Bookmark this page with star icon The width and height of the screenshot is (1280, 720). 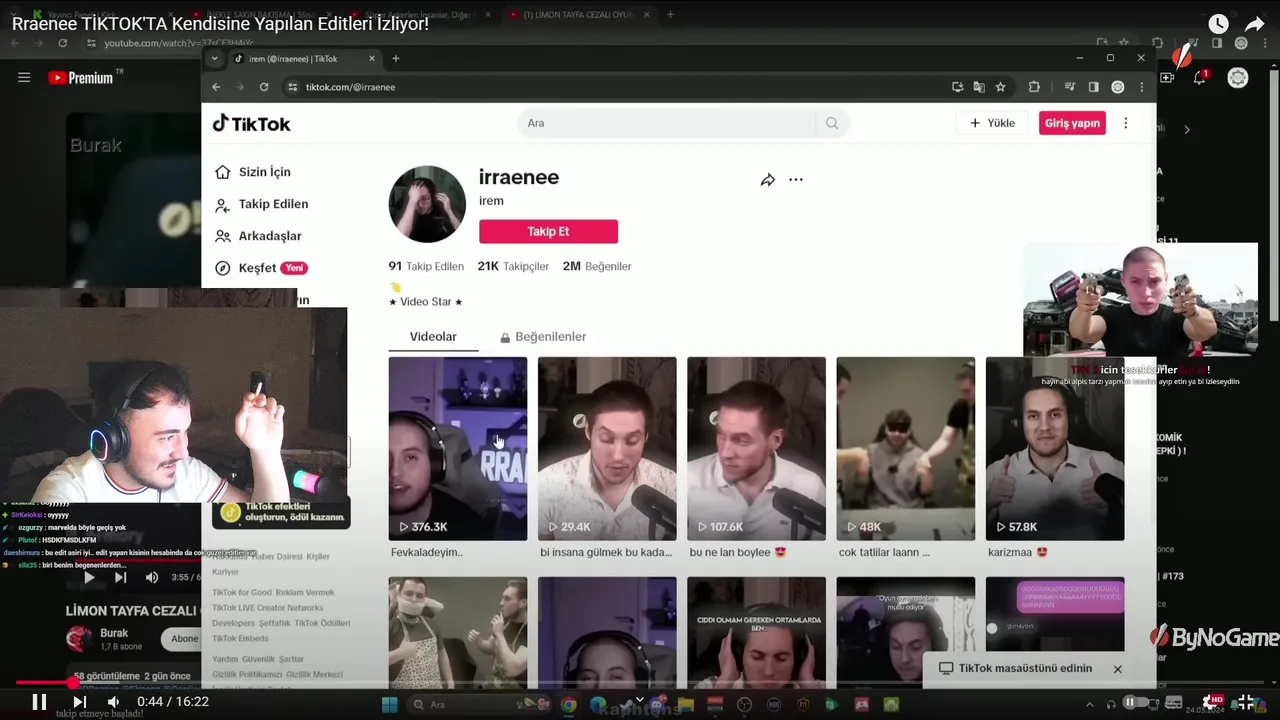1000,87
